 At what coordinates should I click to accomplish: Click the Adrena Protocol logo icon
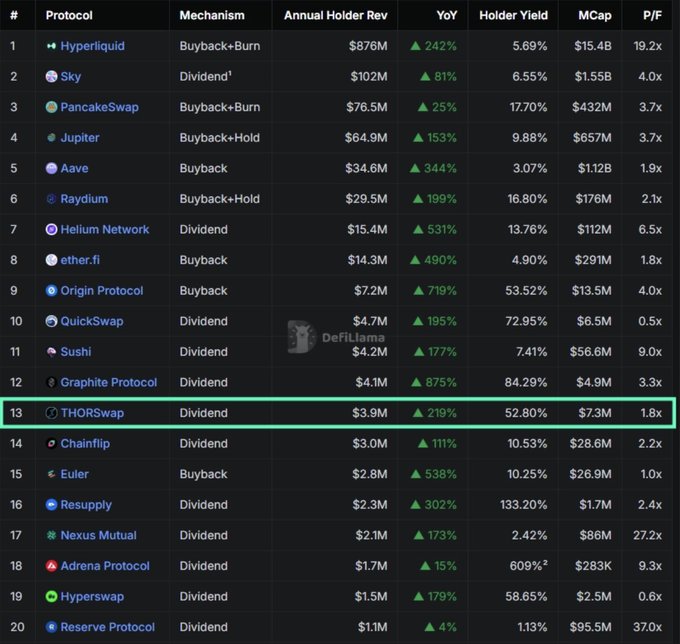click(51, 566)
